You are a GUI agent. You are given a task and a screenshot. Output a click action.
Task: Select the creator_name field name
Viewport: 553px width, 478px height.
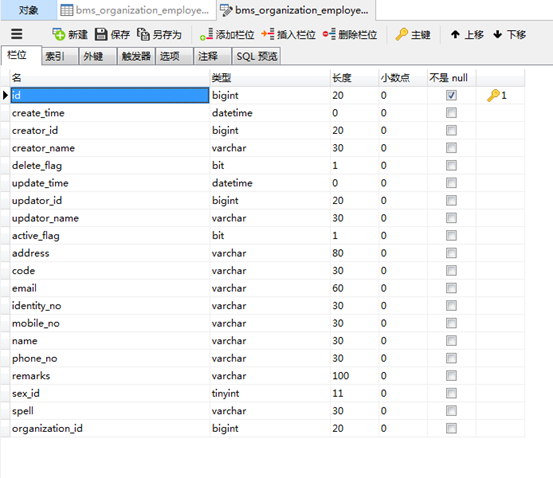coord(110,148)
